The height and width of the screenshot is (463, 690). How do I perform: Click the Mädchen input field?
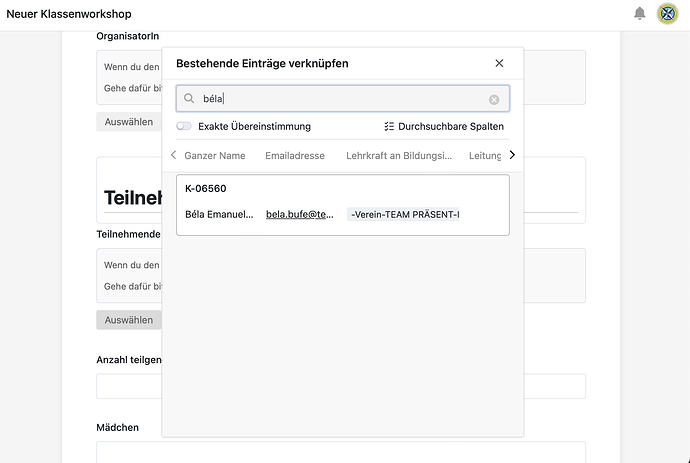point(340,452)
